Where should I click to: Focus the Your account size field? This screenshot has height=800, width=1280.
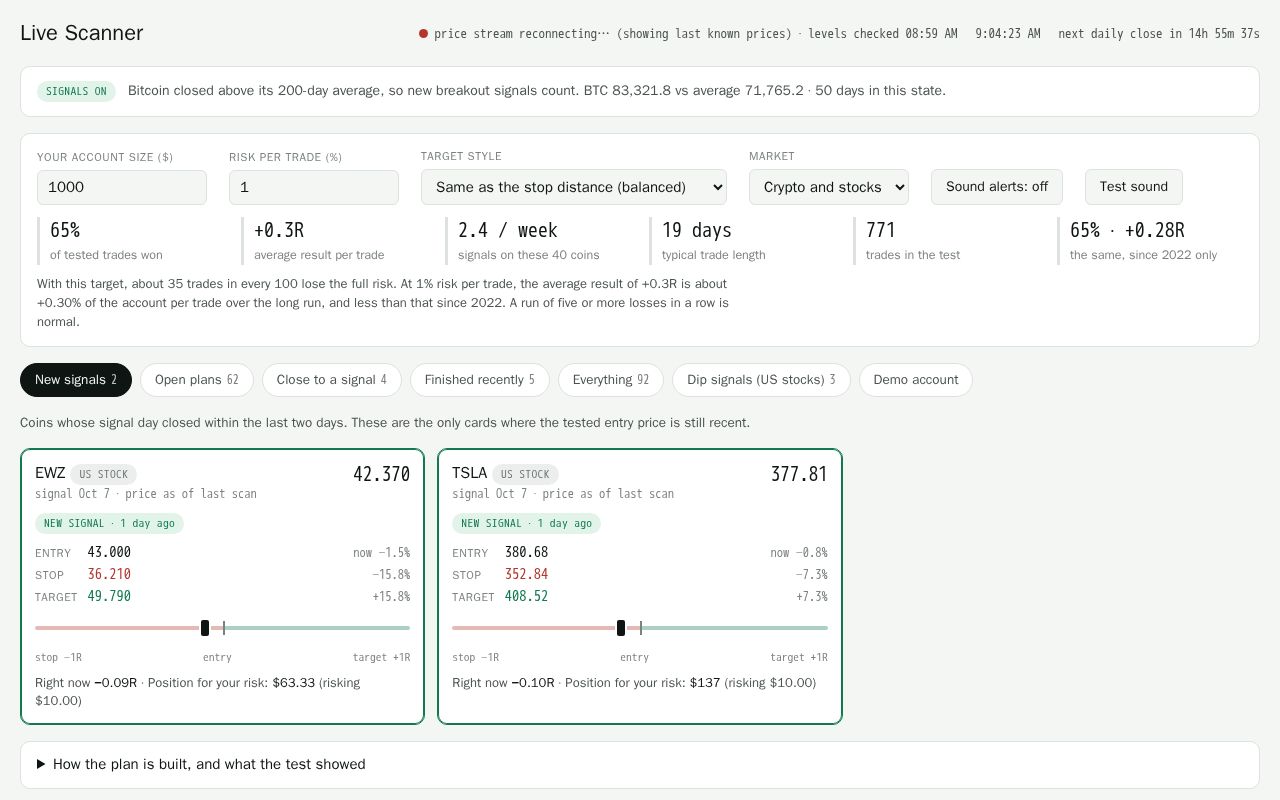click(x=122, y=187)
